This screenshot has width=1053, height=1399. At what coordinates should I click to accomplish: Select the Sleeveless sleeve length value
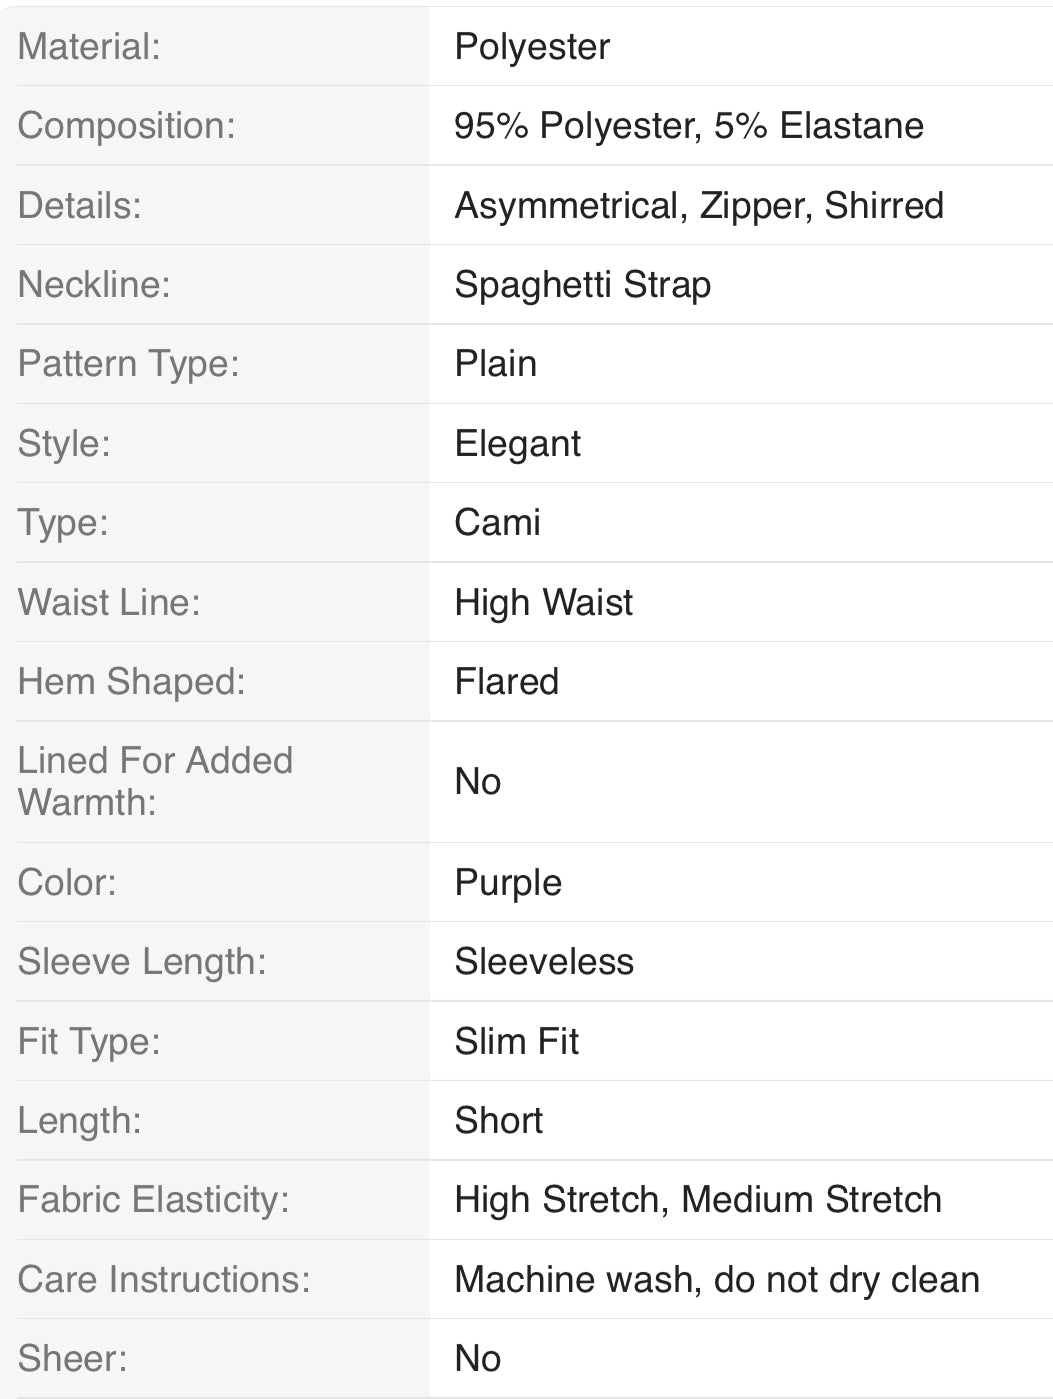(x=544, y=962)
